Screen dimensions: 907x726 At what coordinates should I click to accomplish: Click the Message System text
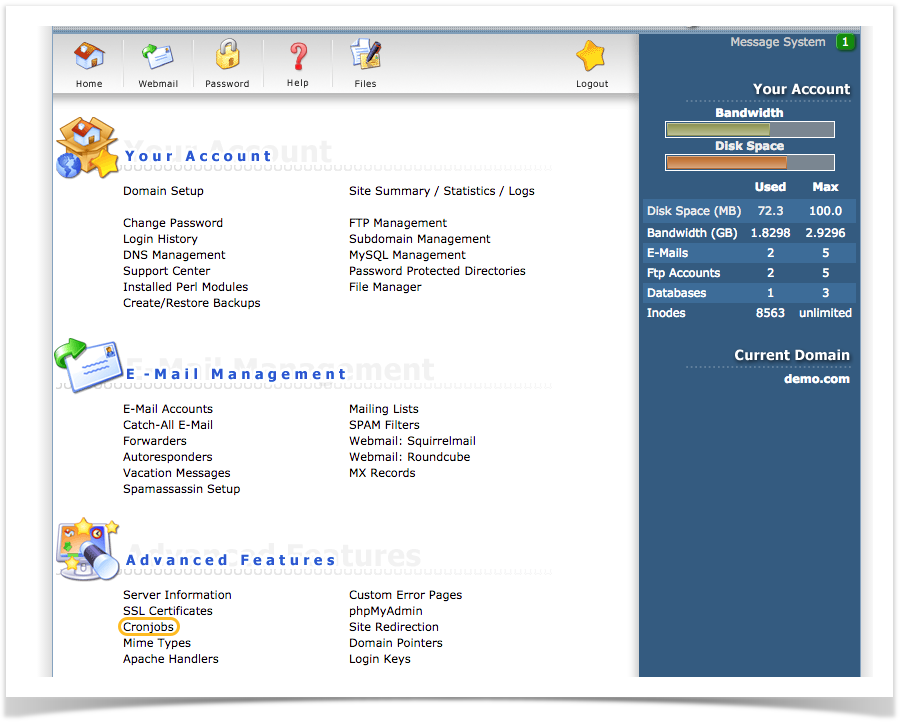pos(777,42)
